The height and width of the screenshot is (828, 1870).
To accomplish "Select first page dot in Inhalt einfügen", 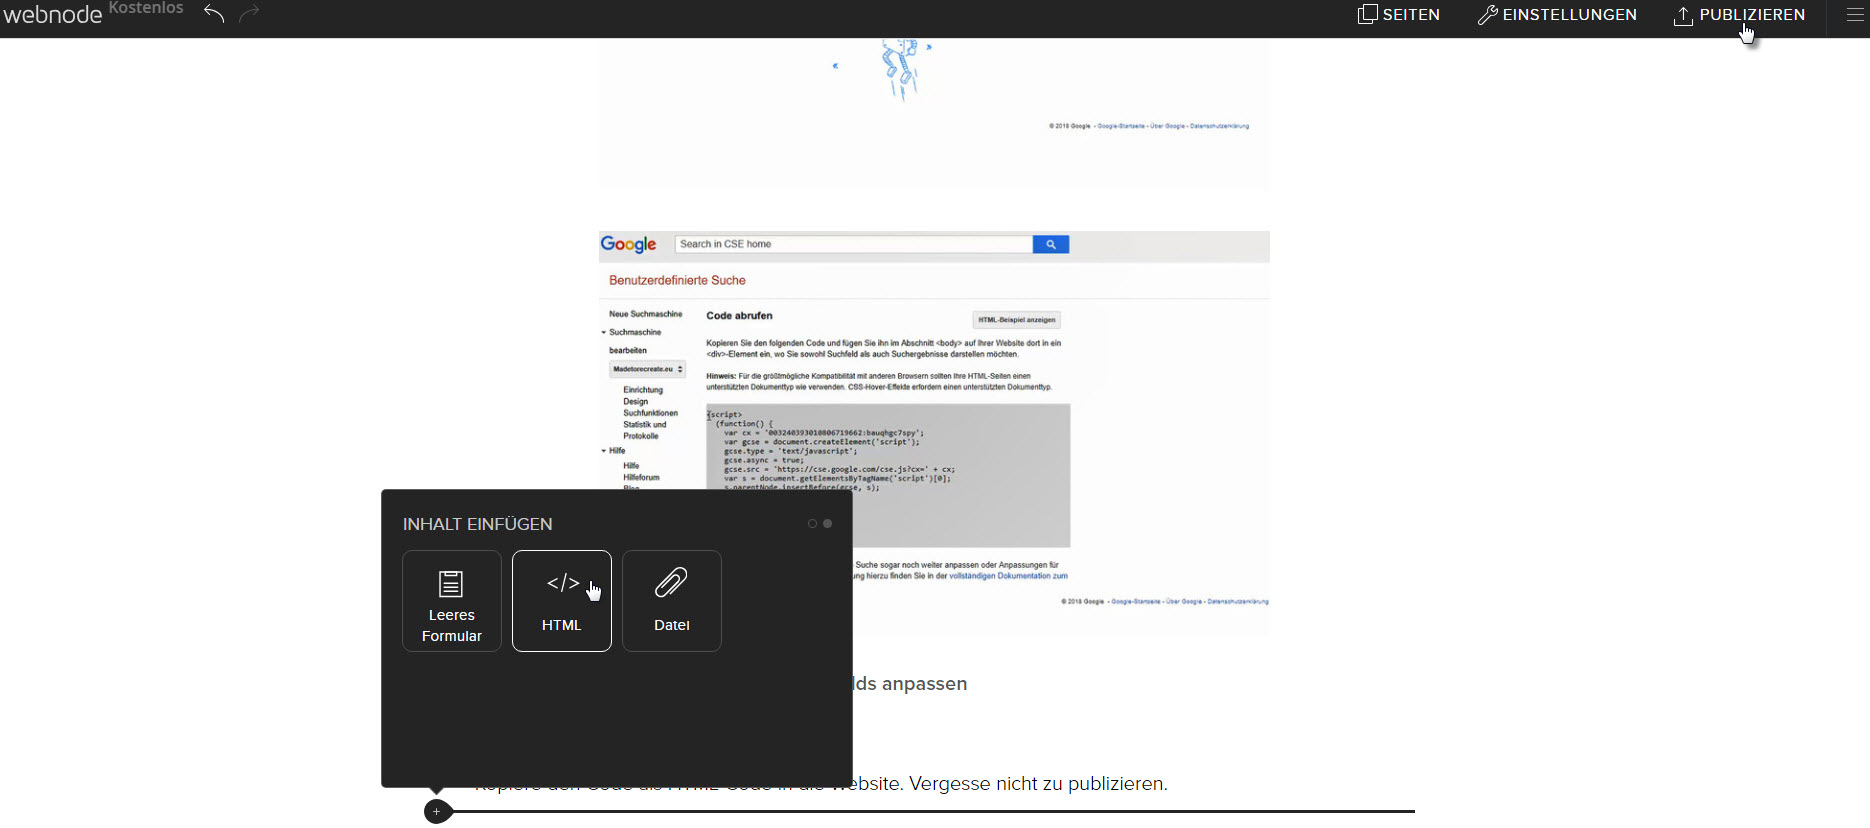I will tap(812, 524).
